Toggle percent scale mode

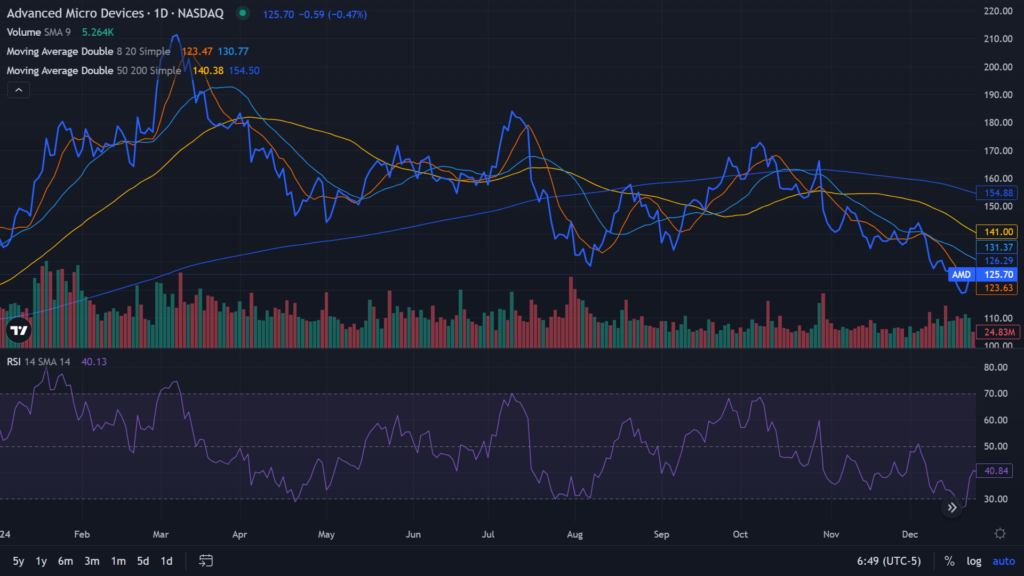[x=948, y=561]
